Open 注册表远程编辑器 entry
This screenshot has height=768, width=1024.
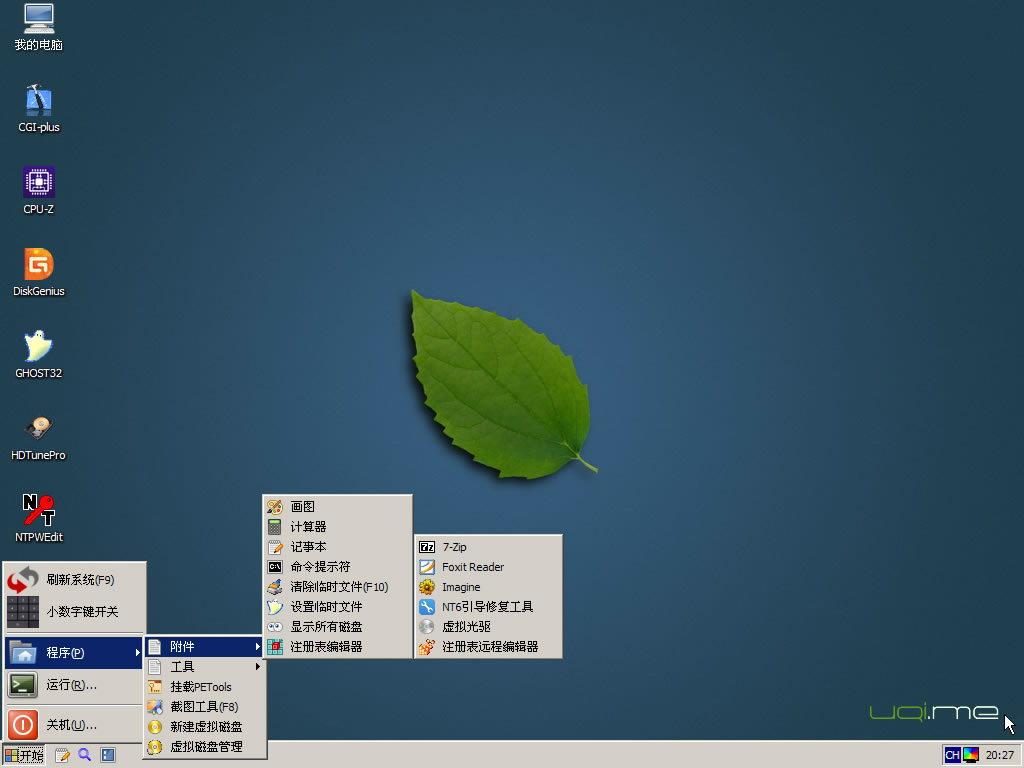[488, 647]
